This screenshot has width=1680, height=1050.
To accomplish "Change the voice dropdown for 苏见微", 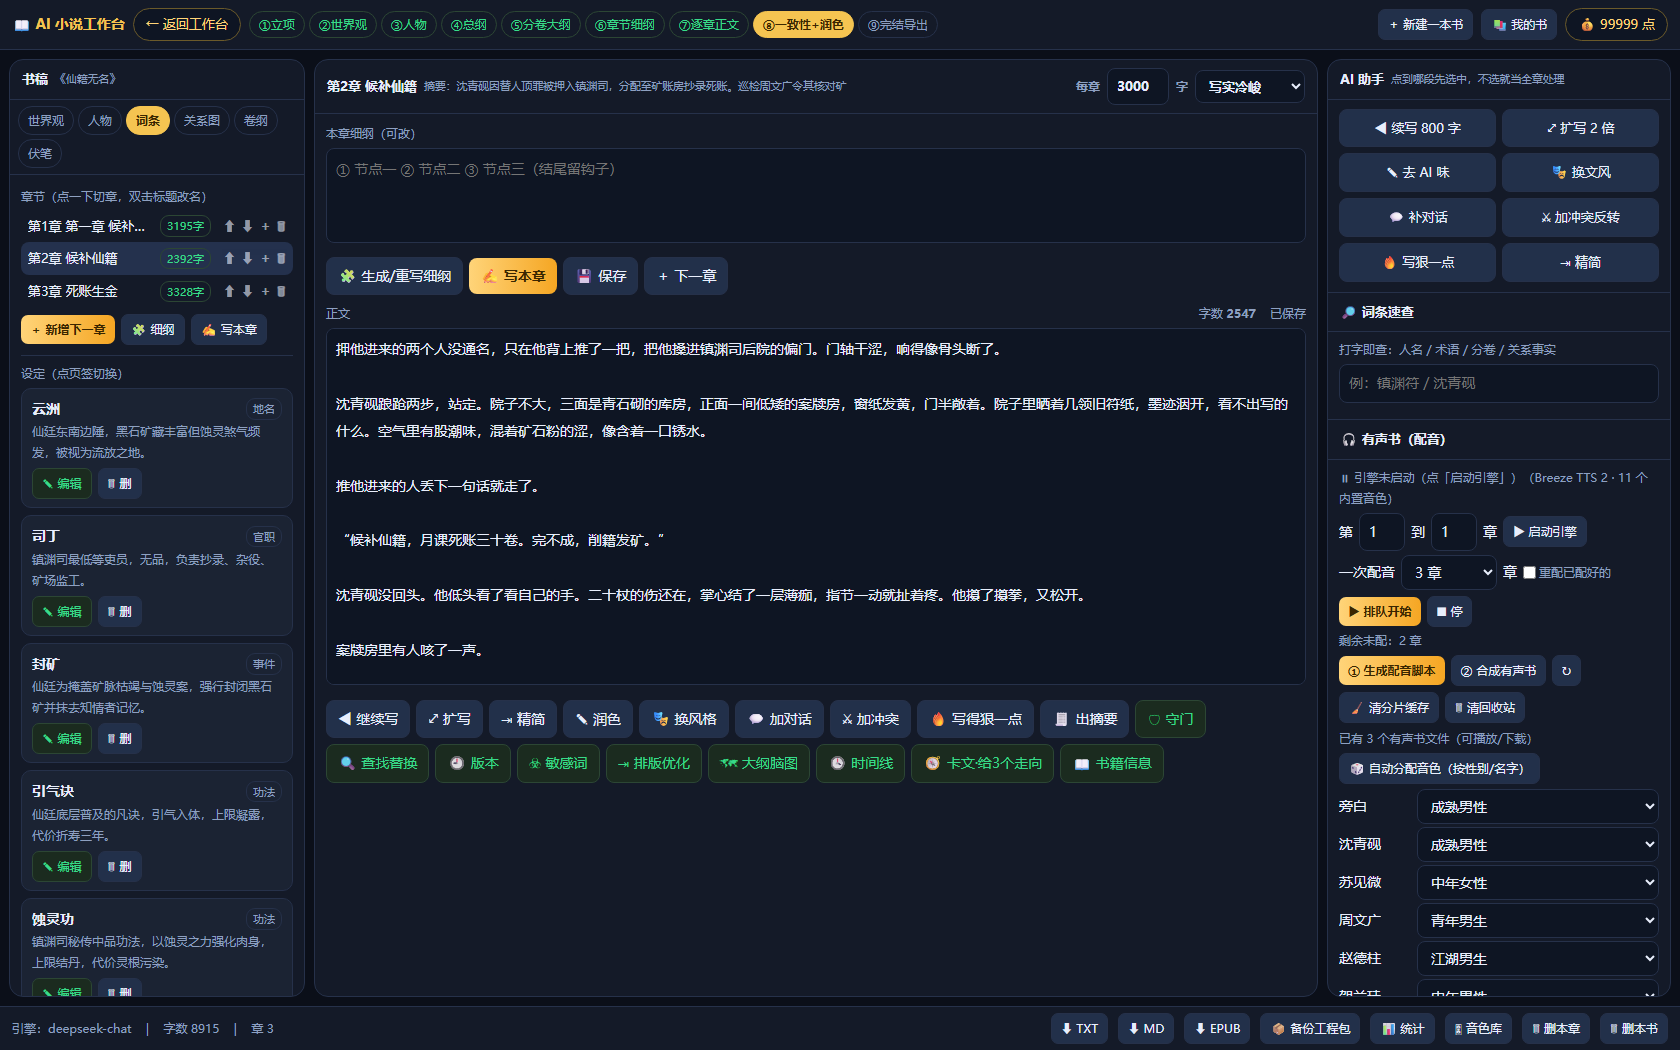I will pyautogui.click(x=1538, y=882).
